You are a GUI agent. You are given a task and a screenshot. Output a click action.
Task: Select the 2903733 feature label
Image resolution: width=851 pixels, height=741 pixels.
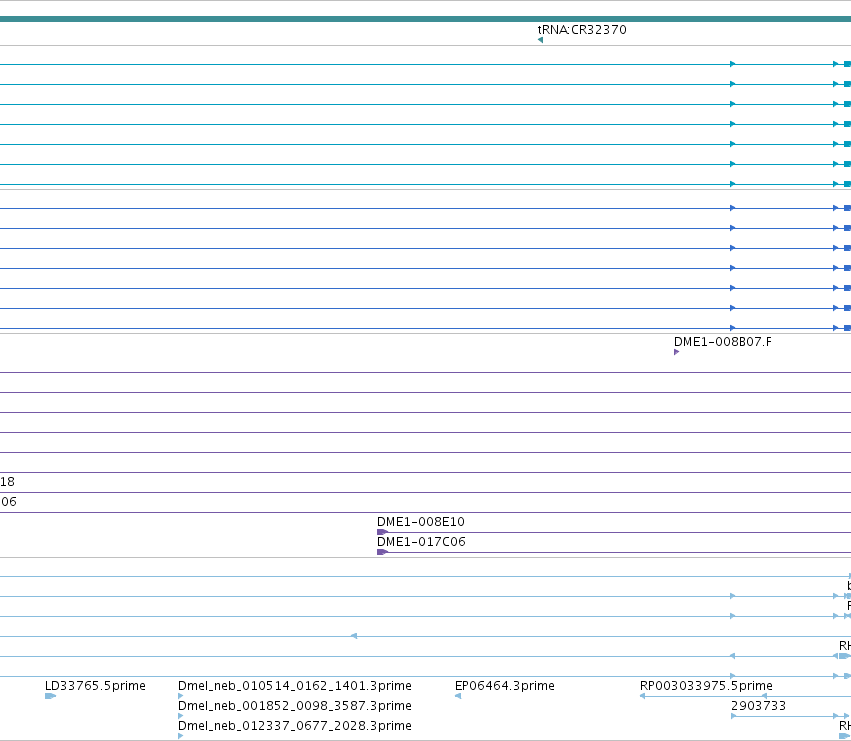tap(758, 706)
